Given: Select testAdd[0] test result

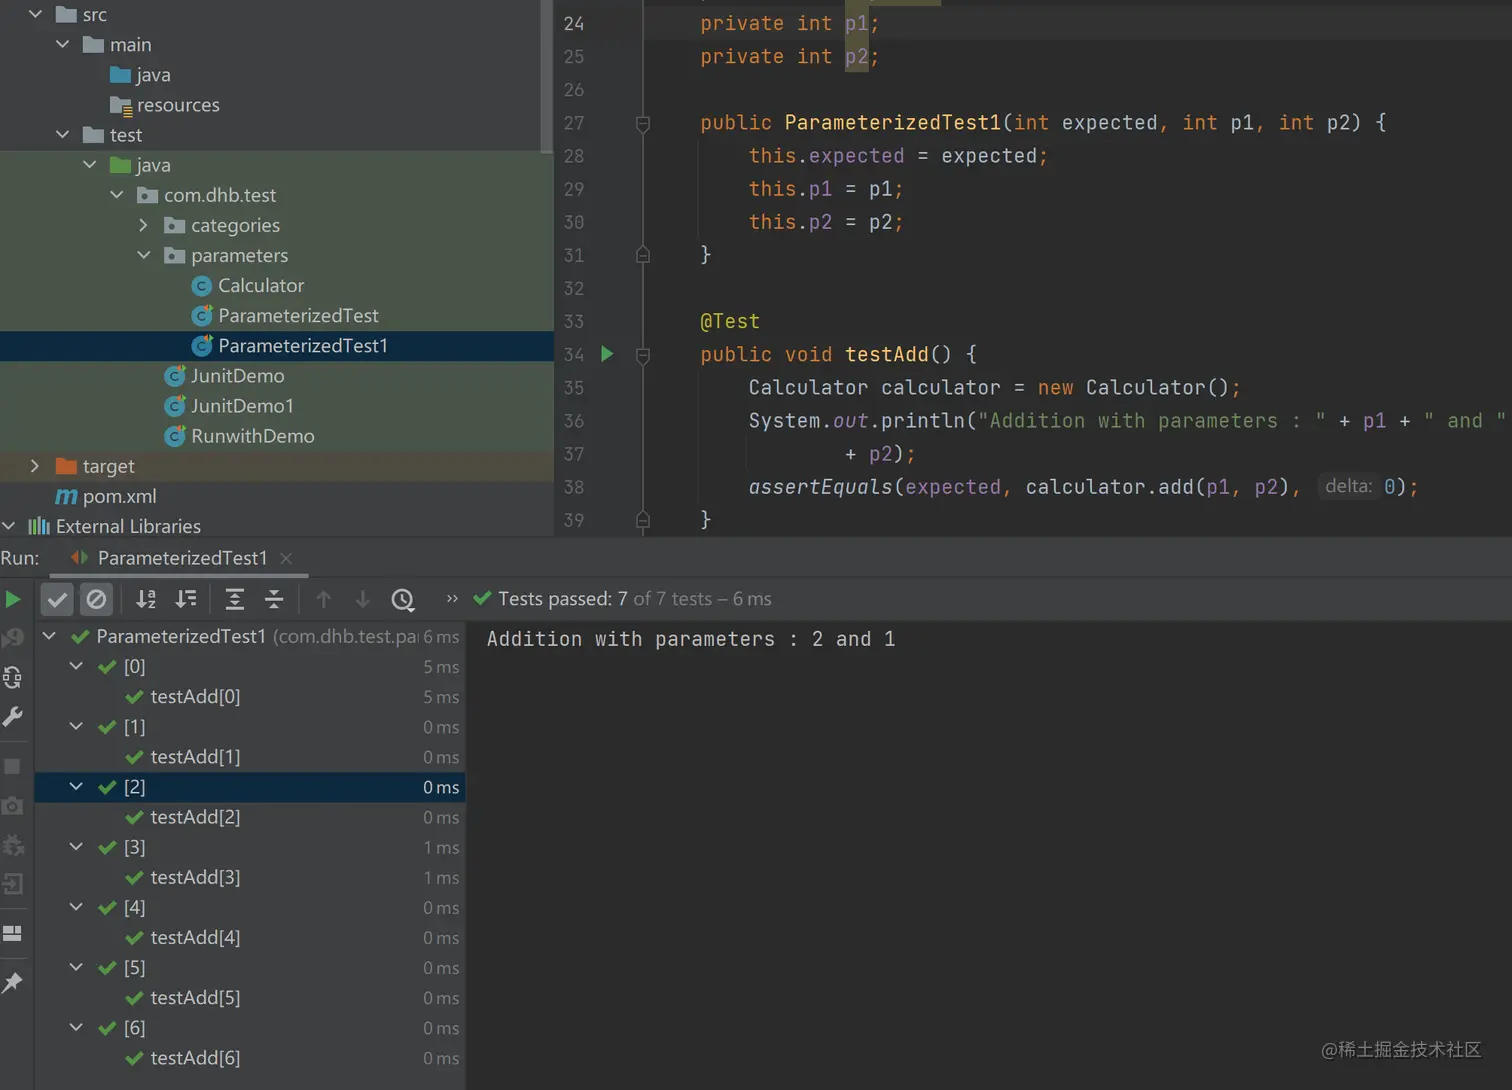Looking at the screenshot, I should 195,696.
